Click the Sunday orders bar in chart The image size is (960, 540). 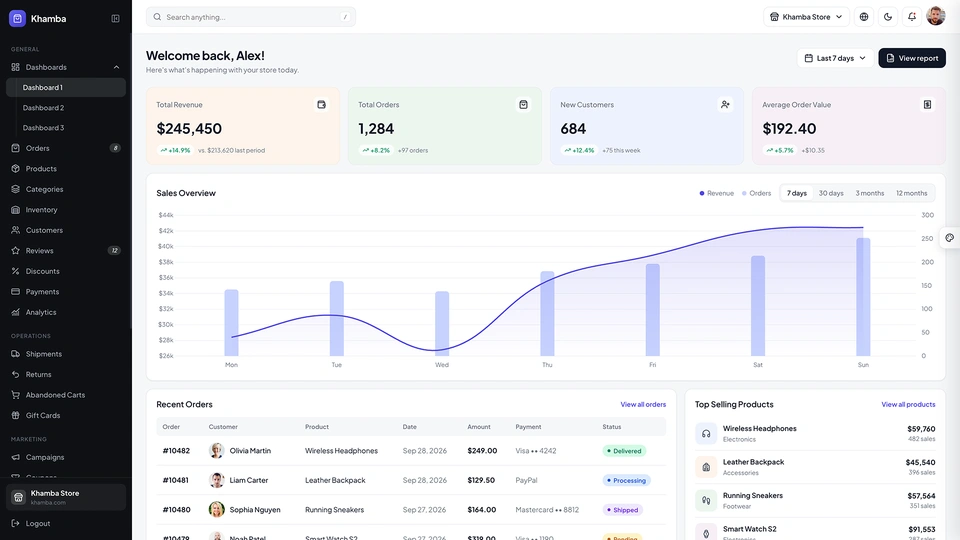(x=863, y=297)
